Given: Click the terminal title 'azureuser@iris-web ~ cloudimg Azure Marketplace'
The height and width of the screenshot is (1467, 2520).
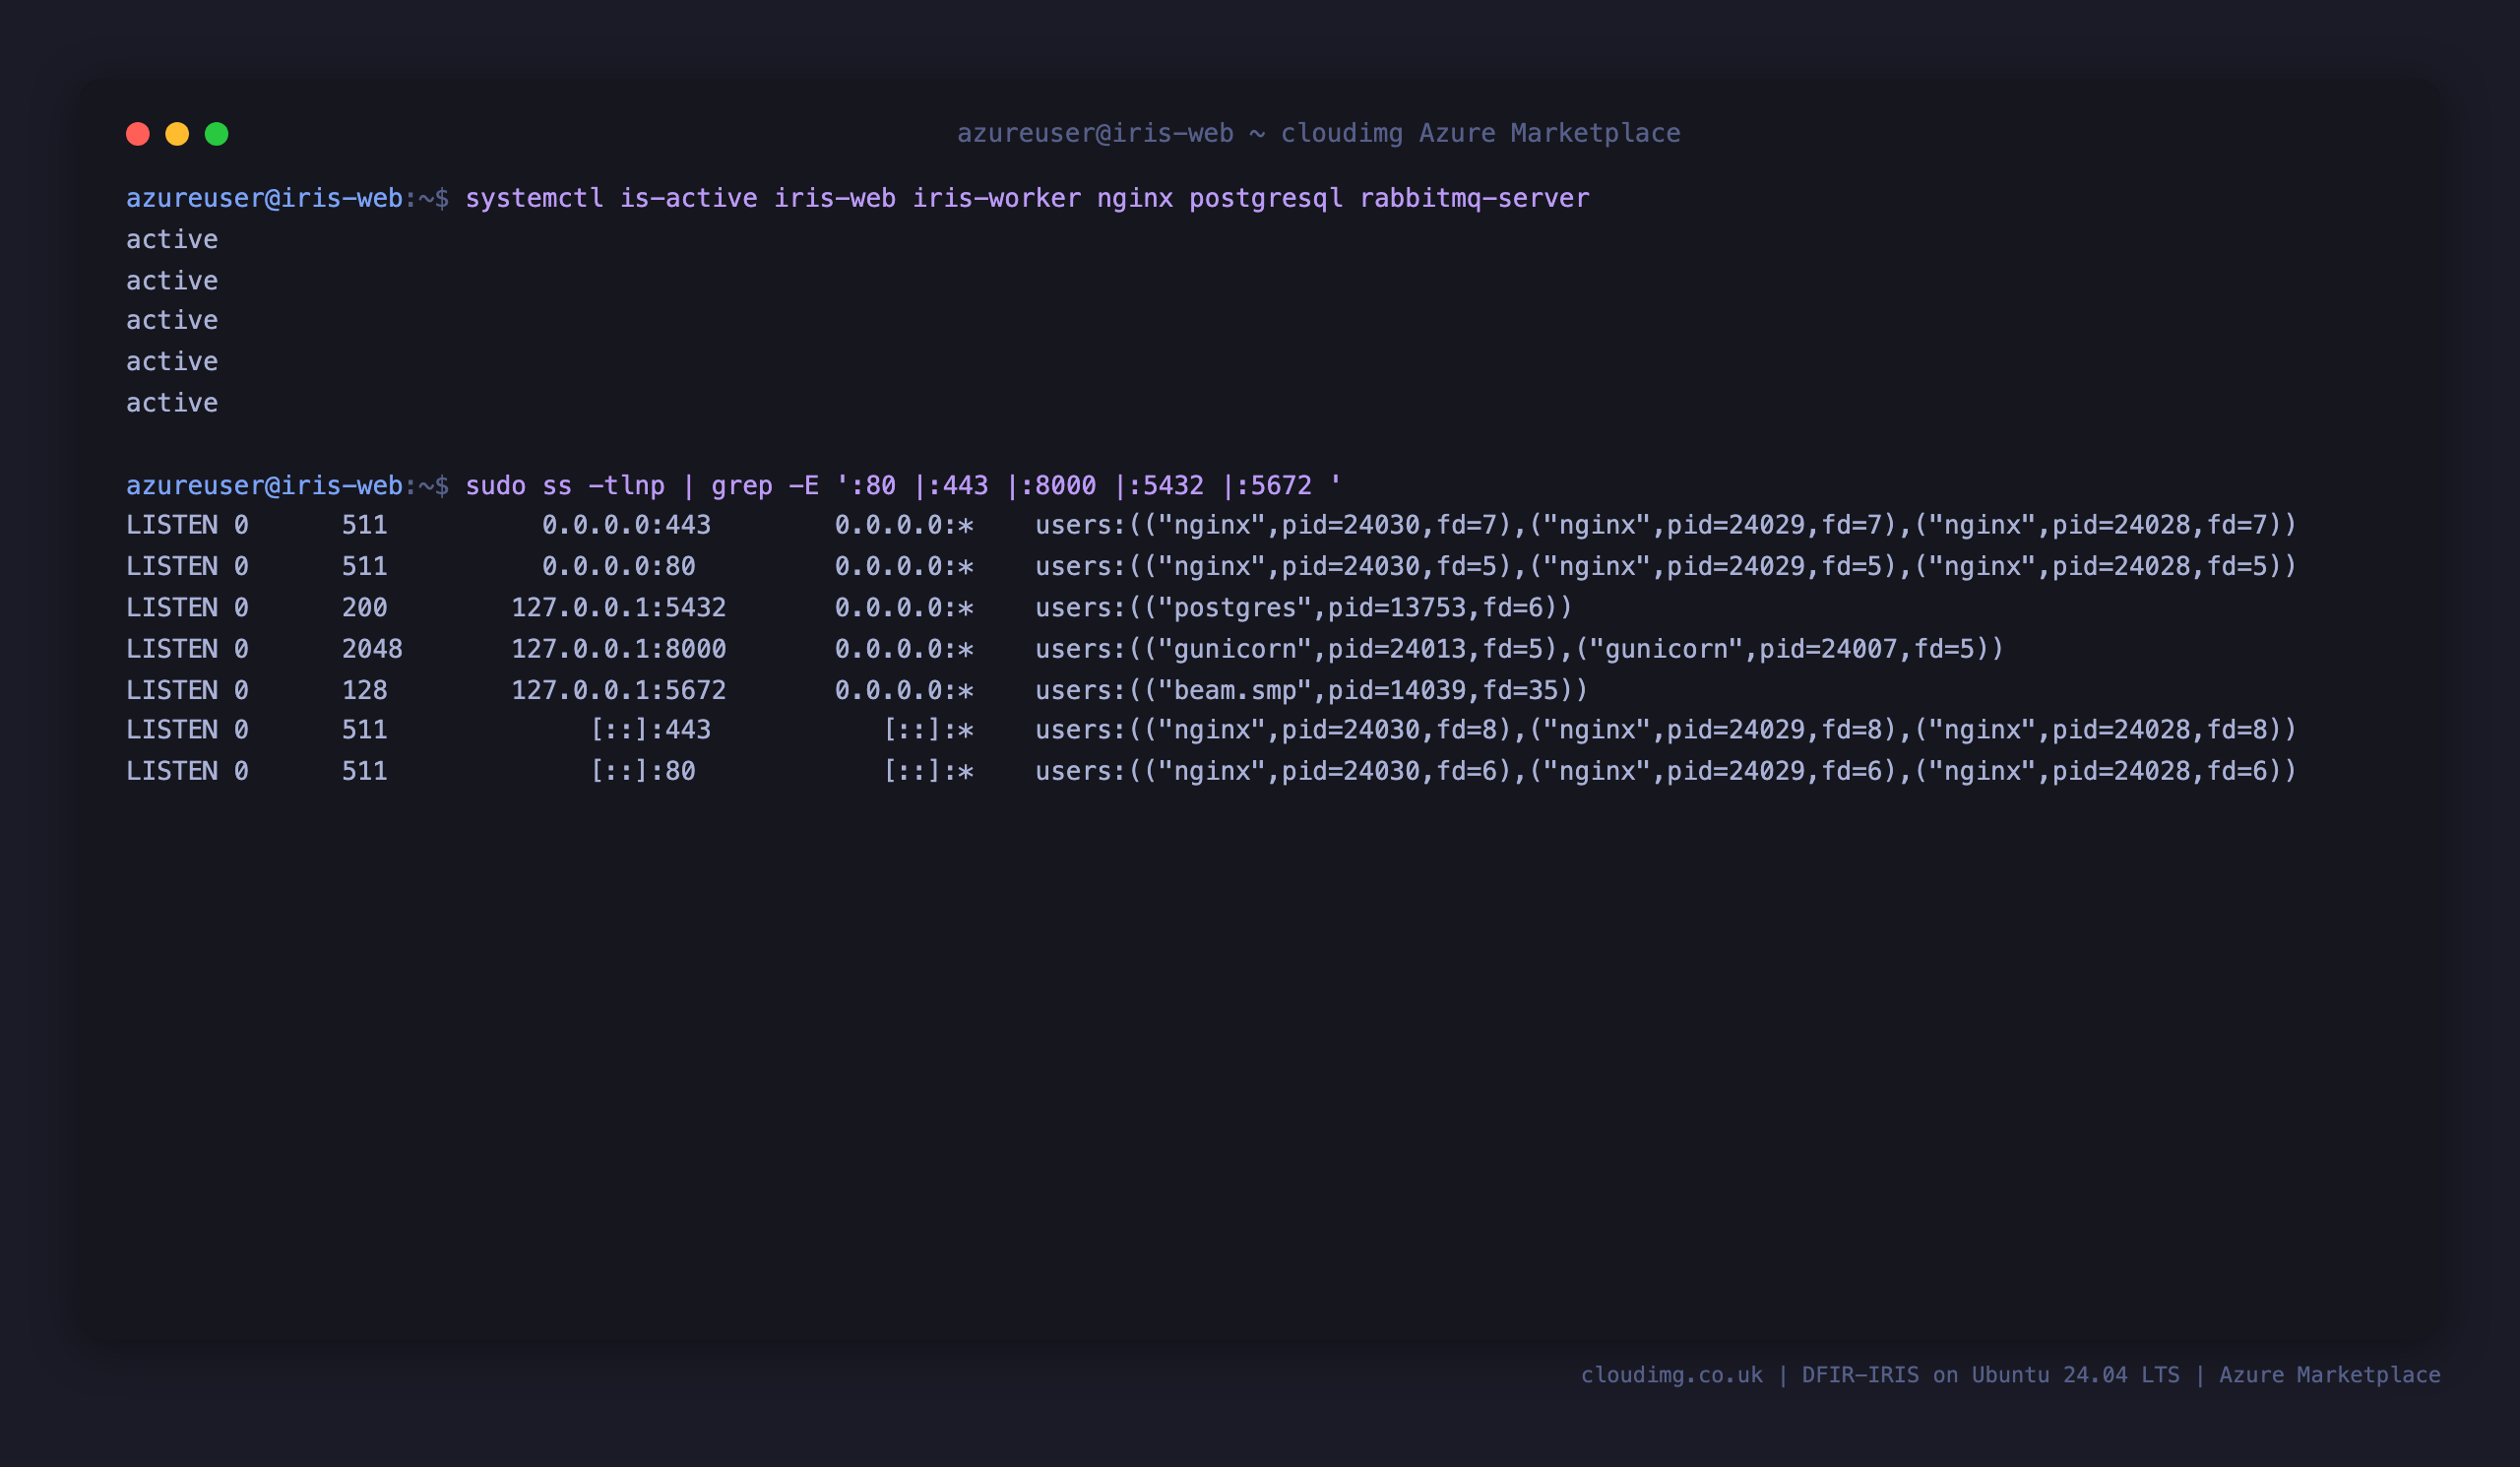Looking at the screenshot, I should tap(1318, 133).
